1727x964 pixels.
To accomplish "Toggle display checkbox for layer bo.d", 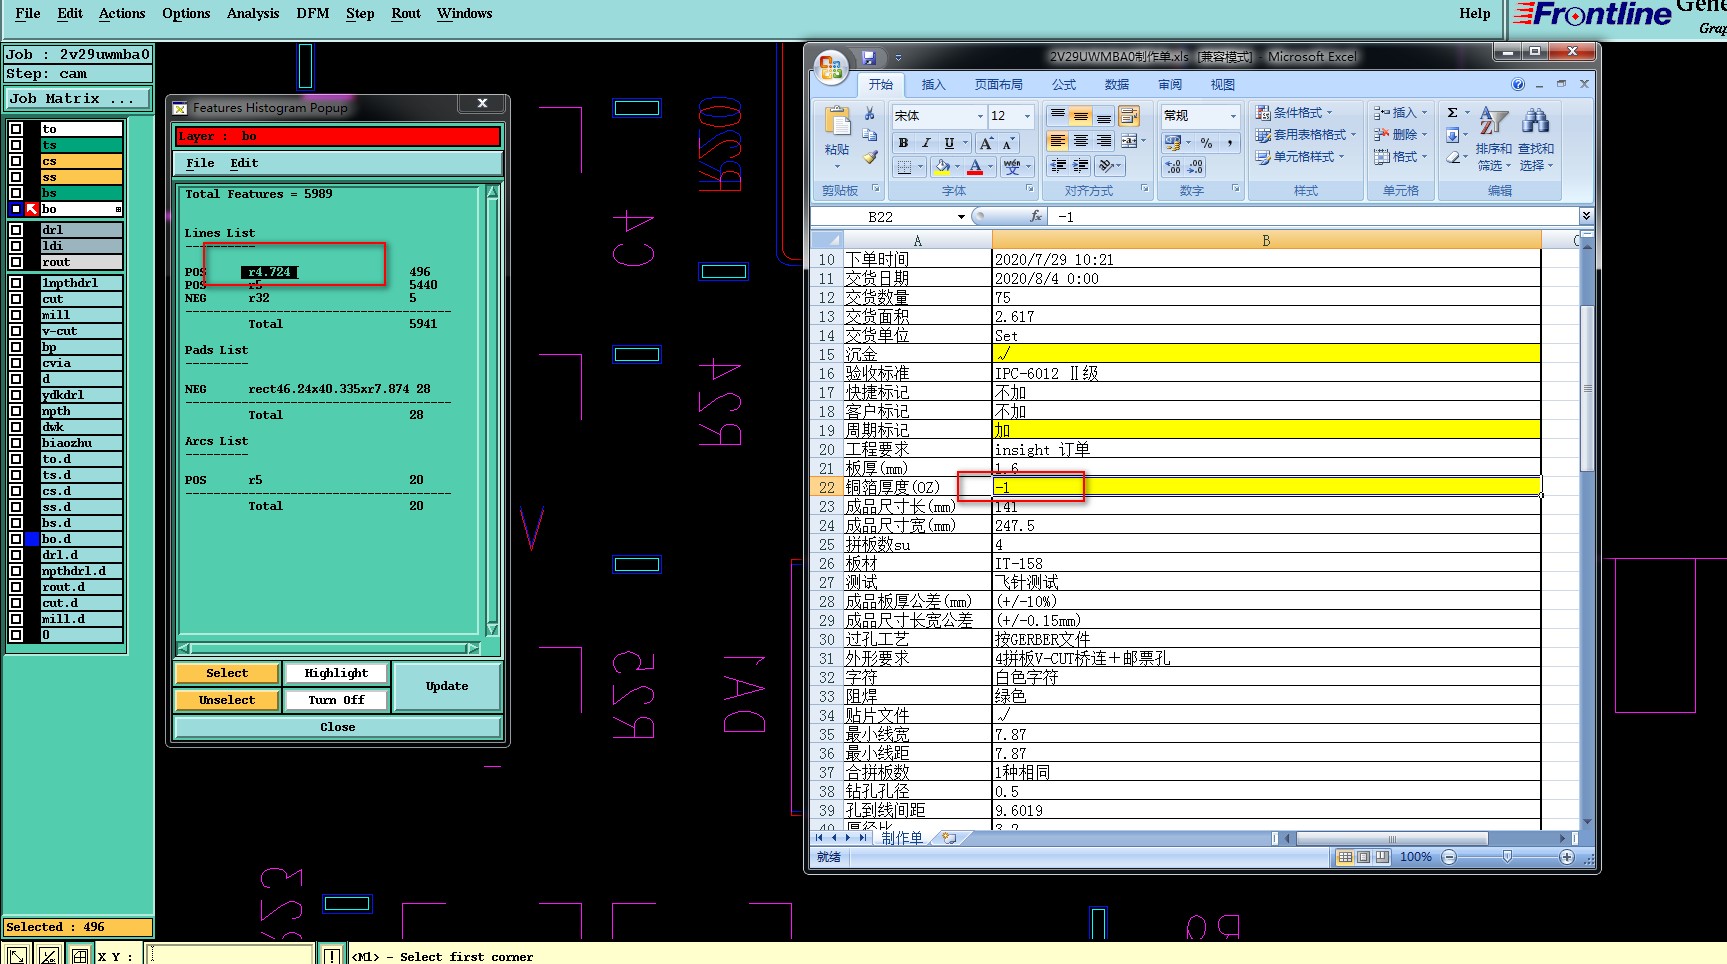I will [x=16, y=539].
